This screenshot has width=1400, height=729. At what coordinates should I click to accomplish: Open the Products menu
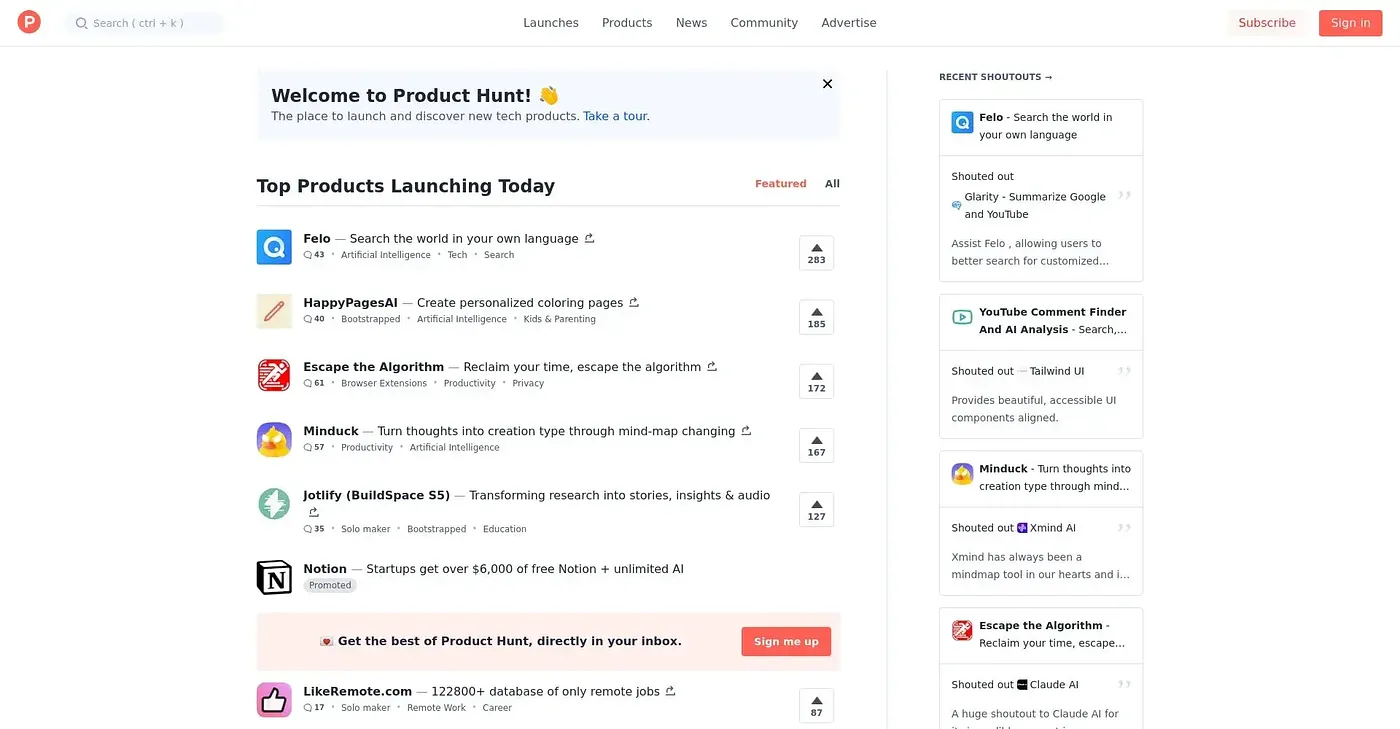click(x=627, y=23)
